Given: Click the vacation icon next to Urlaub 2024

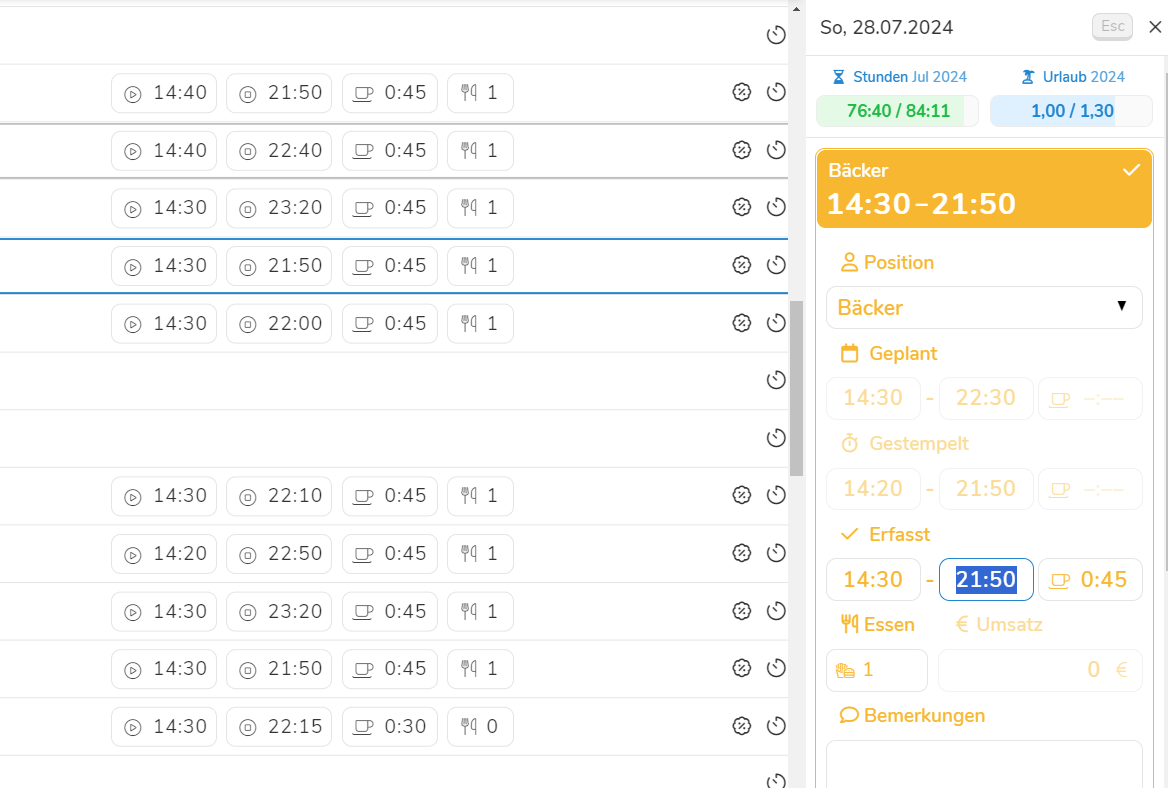Looking at the screenshot, I should (x=1027, y=77).
